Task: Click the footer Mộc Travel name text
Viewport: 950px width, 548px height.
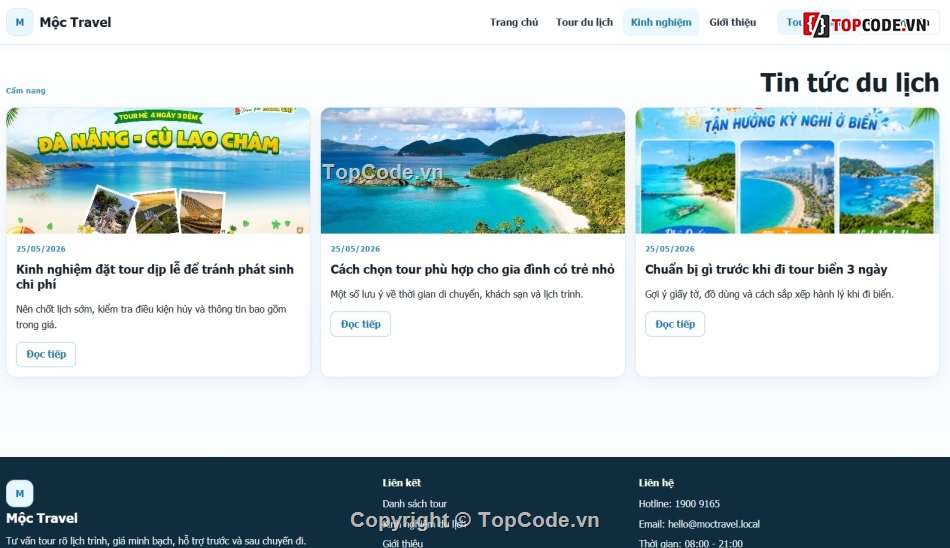Action: [x=42, y=518]
